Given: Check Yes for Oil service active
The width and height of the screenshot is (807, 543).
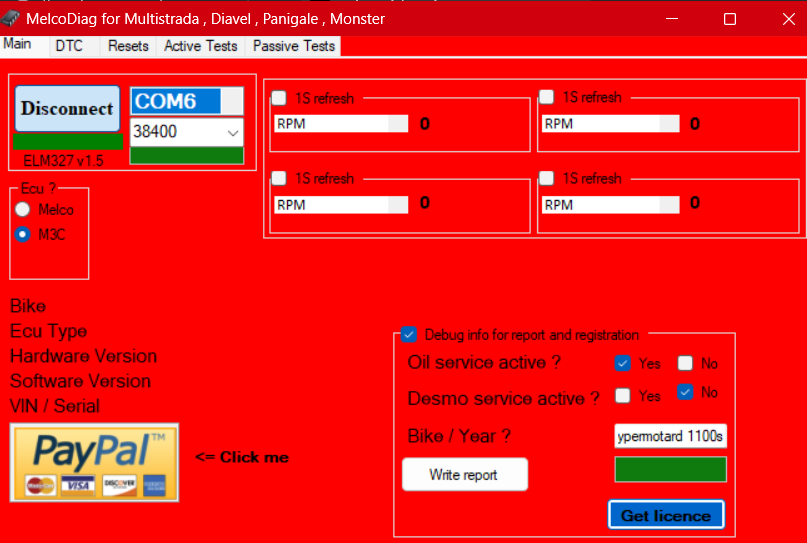Looking at the screenshot, I should click(x=623, y=363).
